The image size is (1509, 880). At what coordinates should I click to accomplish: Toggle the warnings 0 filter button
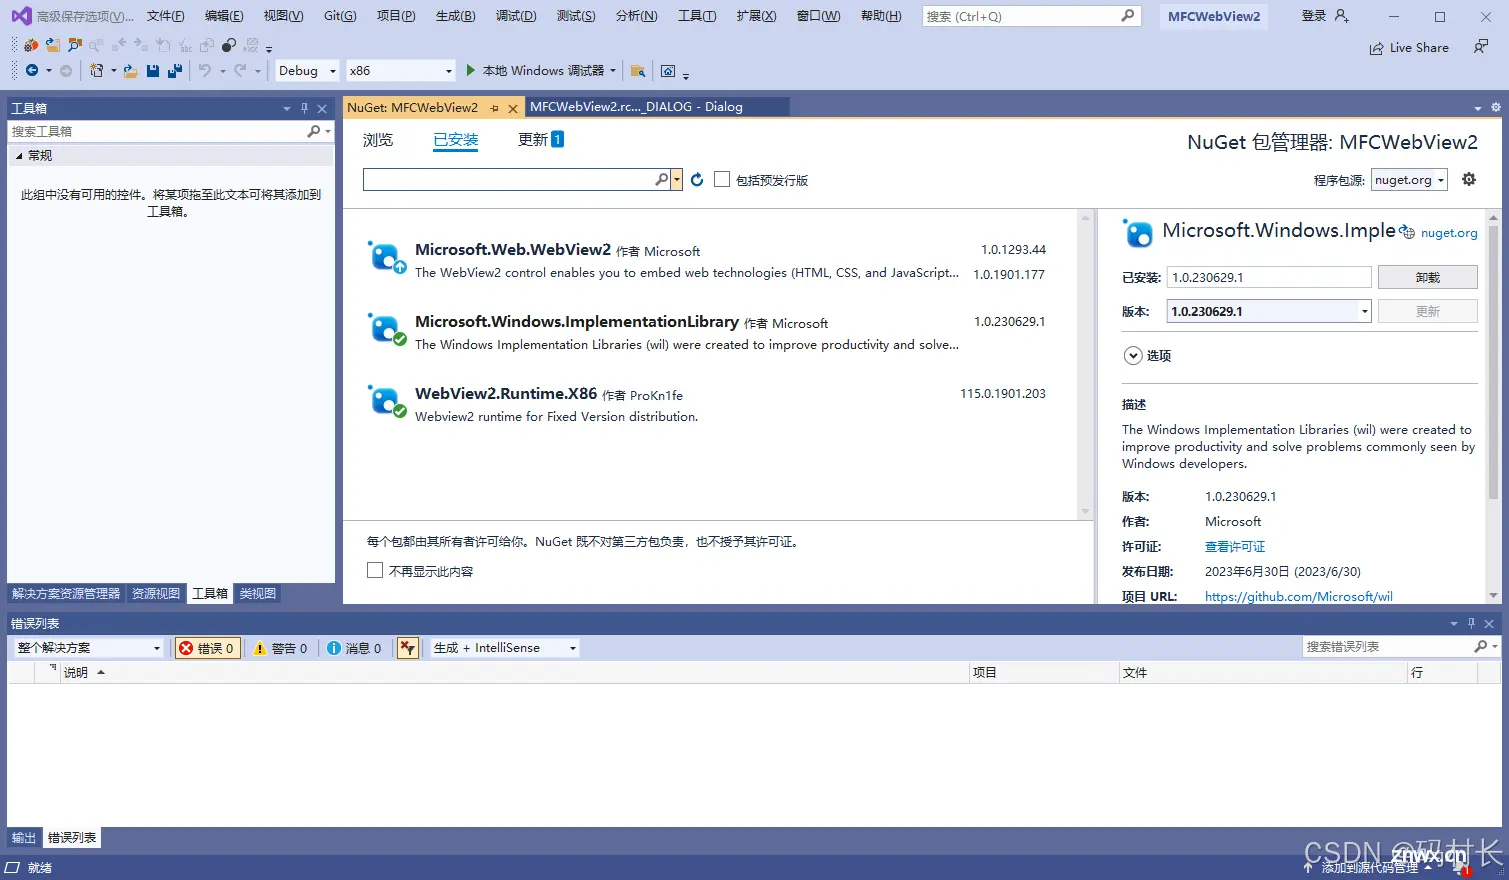pyautogui.click(x=280, y=648)
